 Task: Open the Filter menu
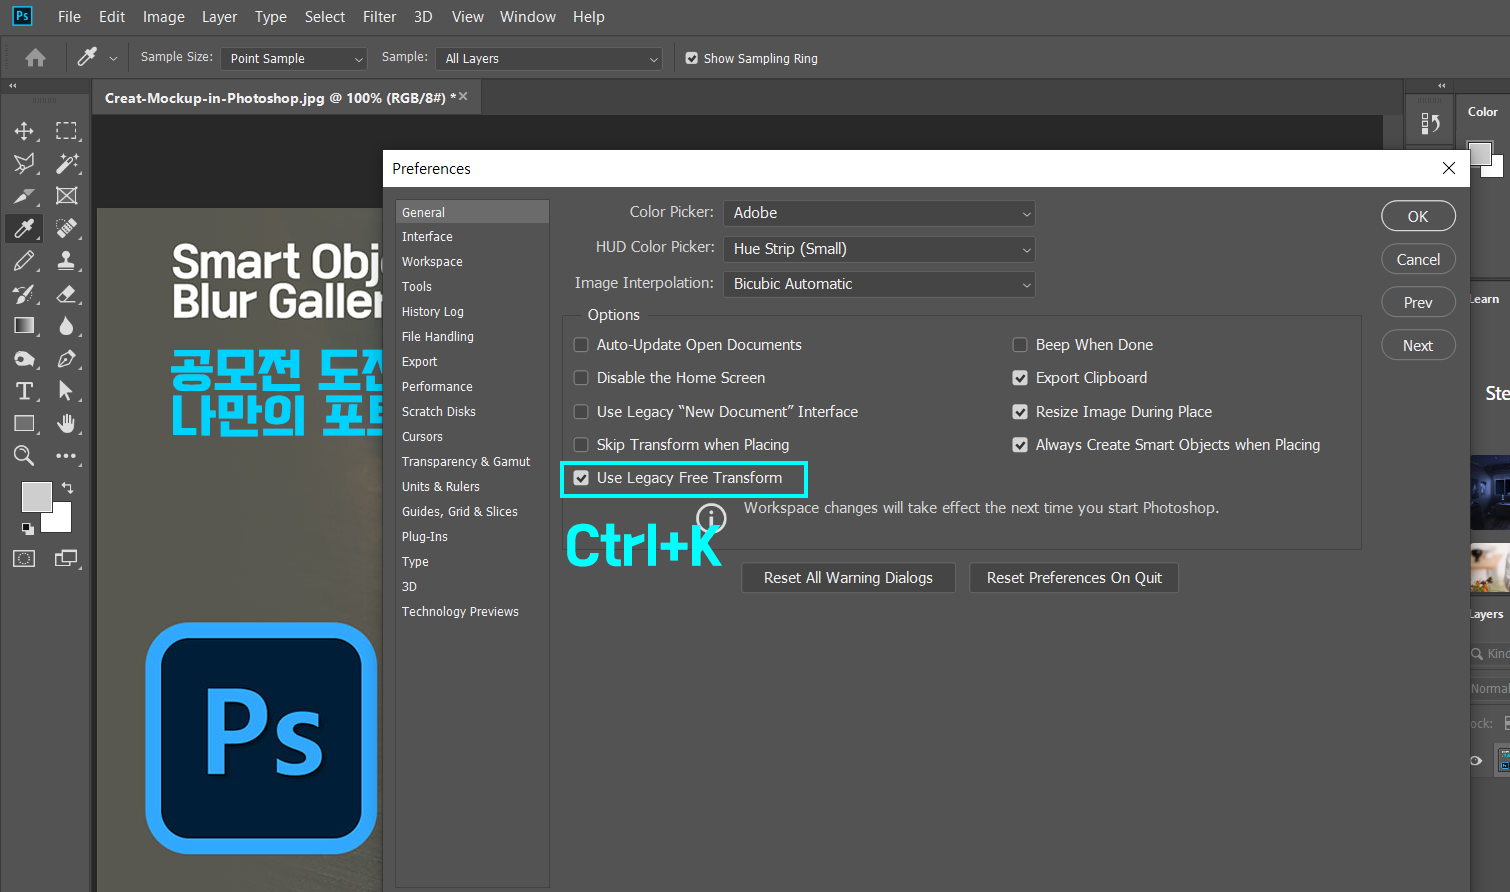click(x=379, y=17)
